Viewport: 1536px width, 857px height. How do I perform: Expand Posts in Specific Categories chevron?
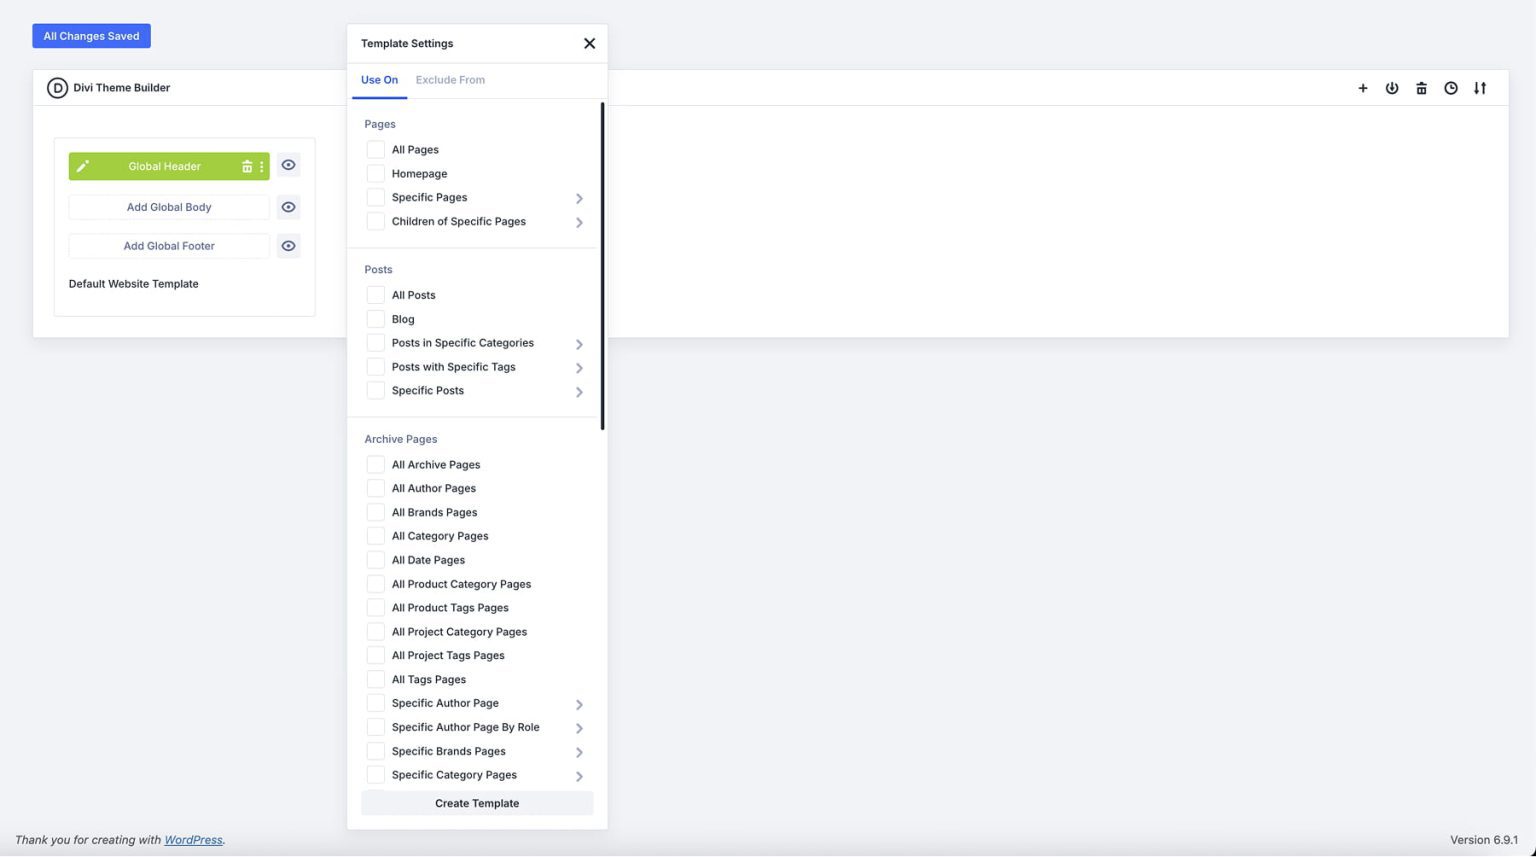(579, 344)
